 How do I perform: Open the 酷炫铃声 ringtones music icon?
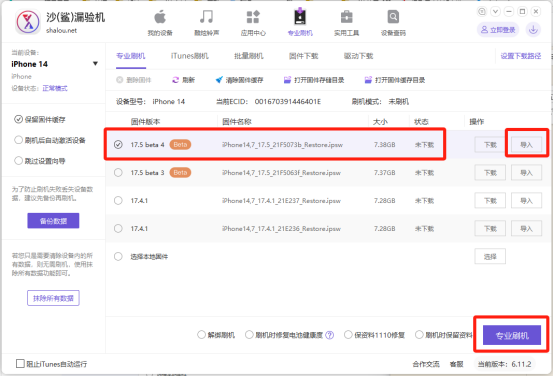tap(206, 17)
